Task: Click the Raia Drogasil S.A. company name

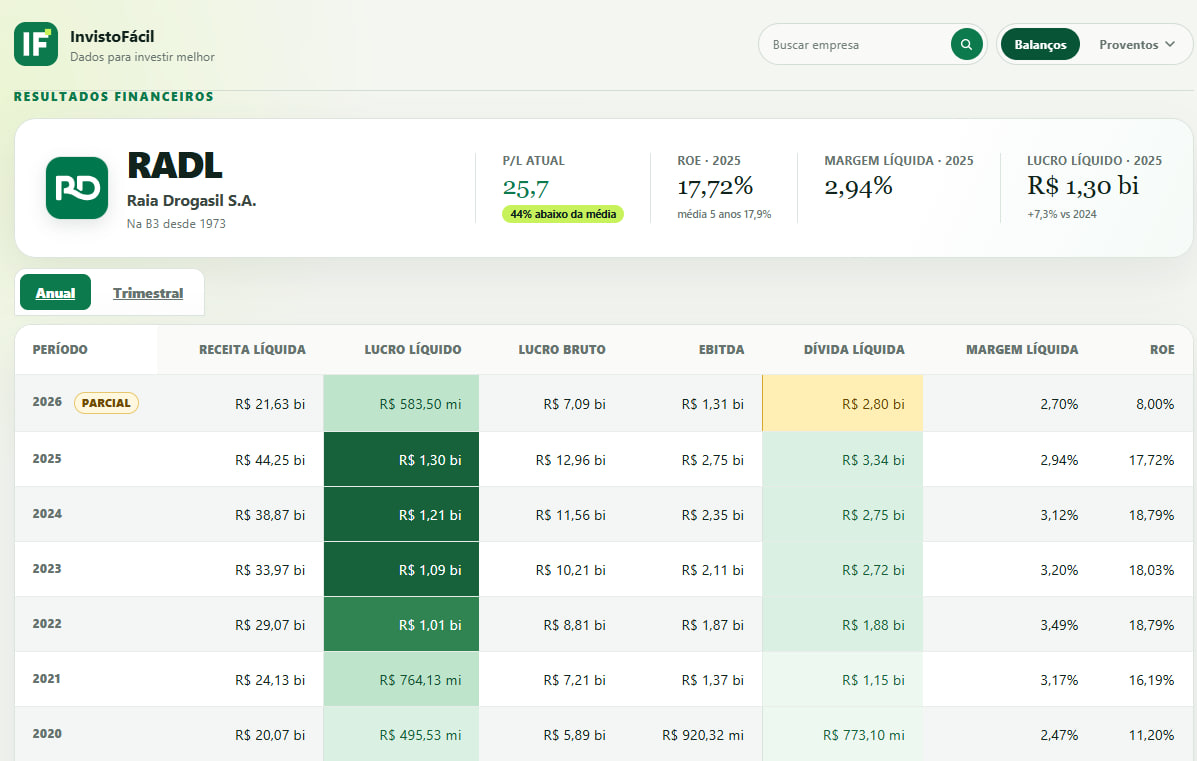Action: [192, 200]
